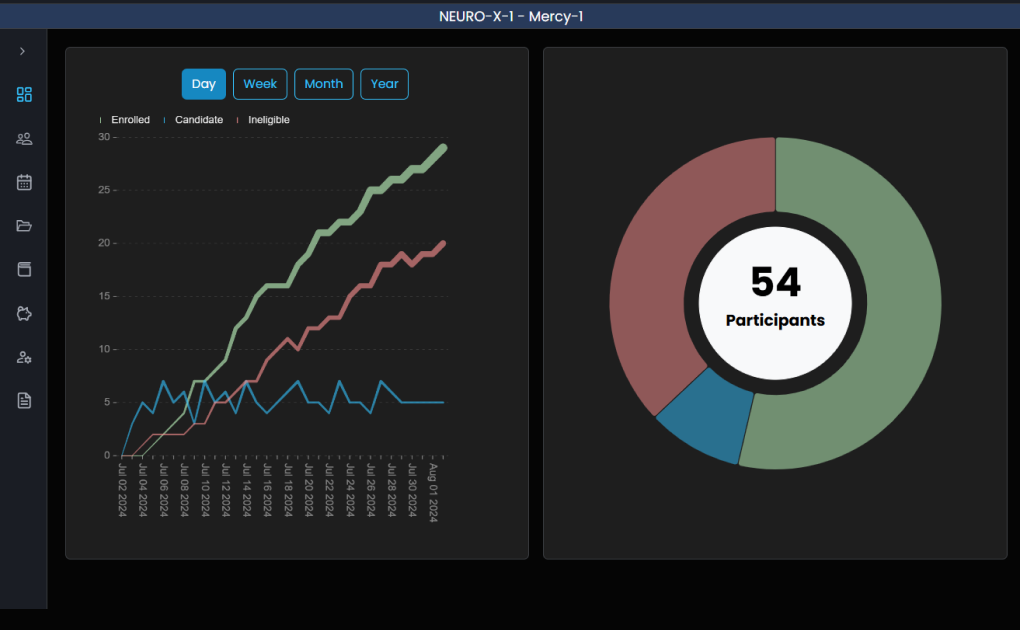Click the Jul 02 2024 axis label
Image resolution: width=1020 pixels, height=630 pixels.
(122, 491)
